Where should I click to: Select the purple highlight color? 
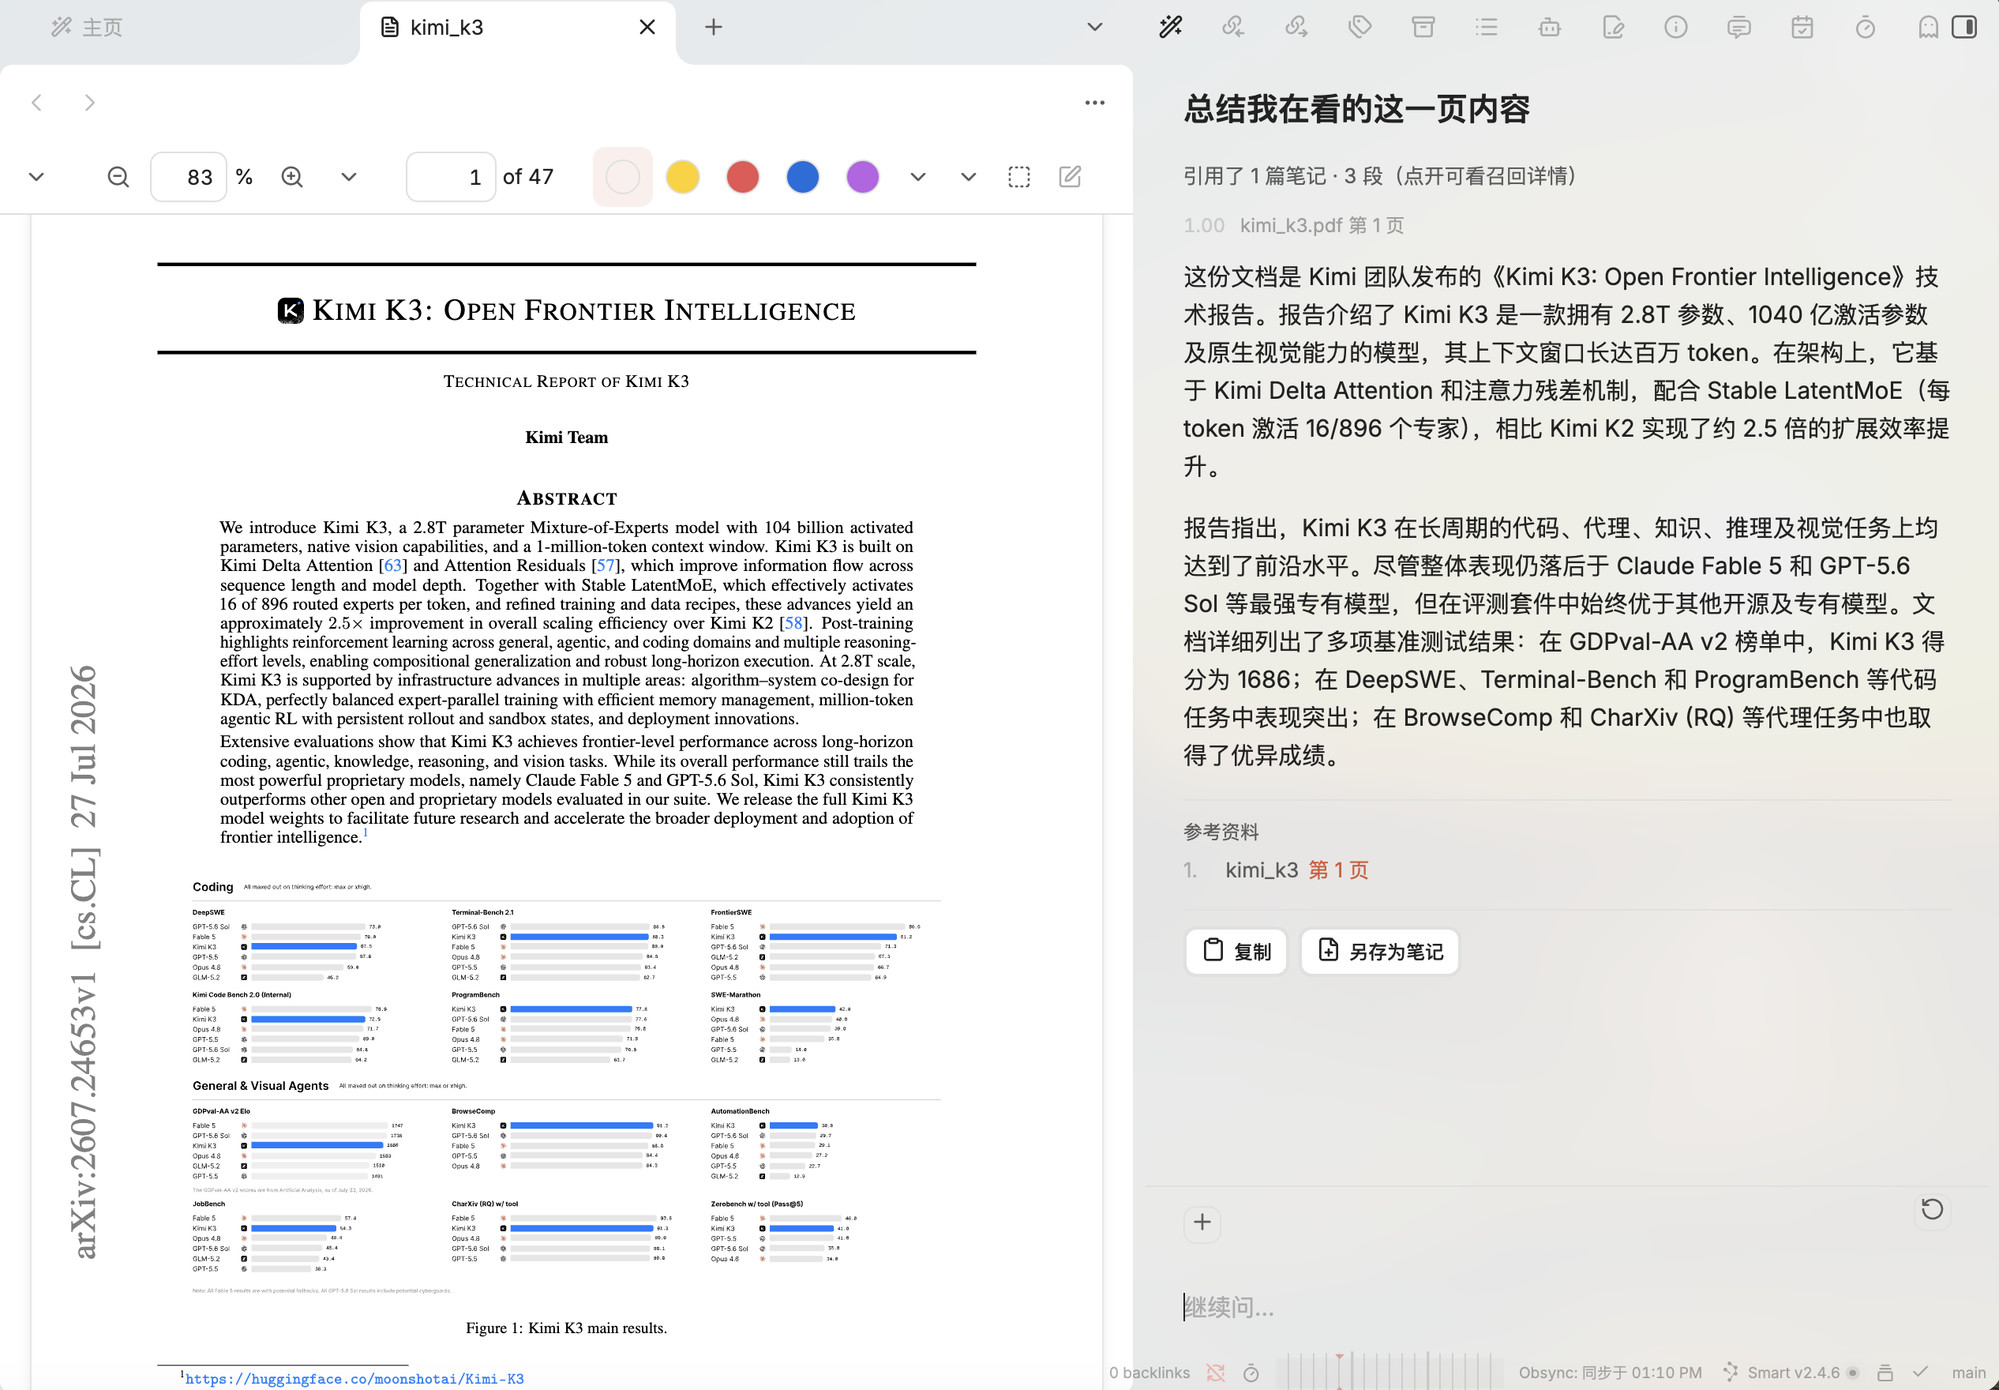(x=863, y=177)
